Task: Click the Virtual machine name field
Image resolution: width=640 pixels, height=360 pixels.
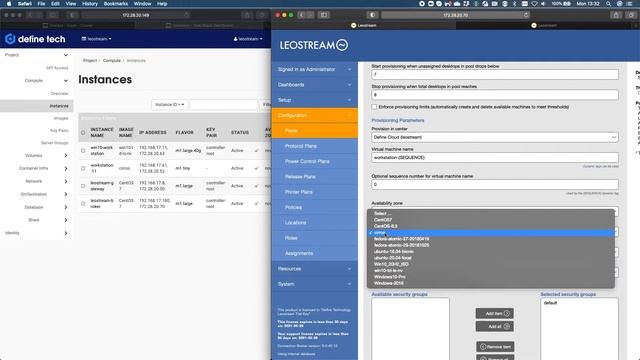Action: tap(495, 158)
